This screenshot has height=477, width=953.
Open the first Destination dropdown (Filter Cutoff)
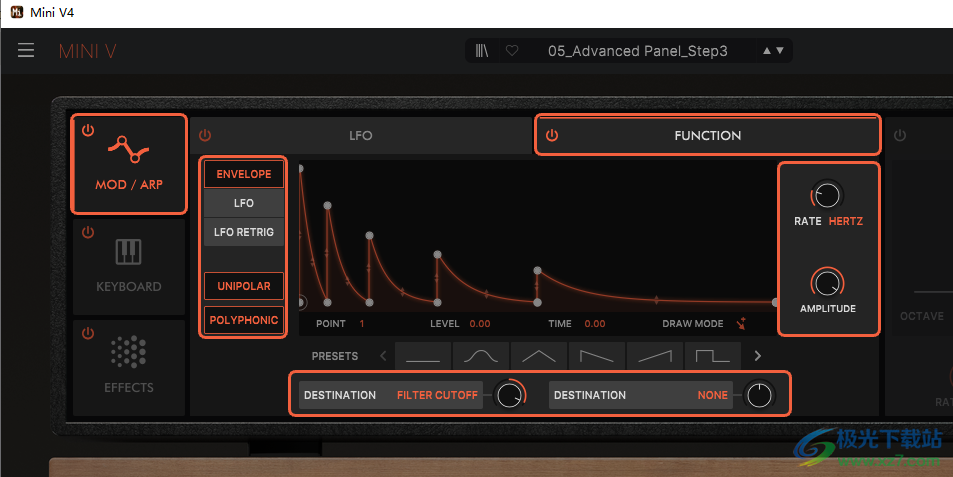(391, 395)
